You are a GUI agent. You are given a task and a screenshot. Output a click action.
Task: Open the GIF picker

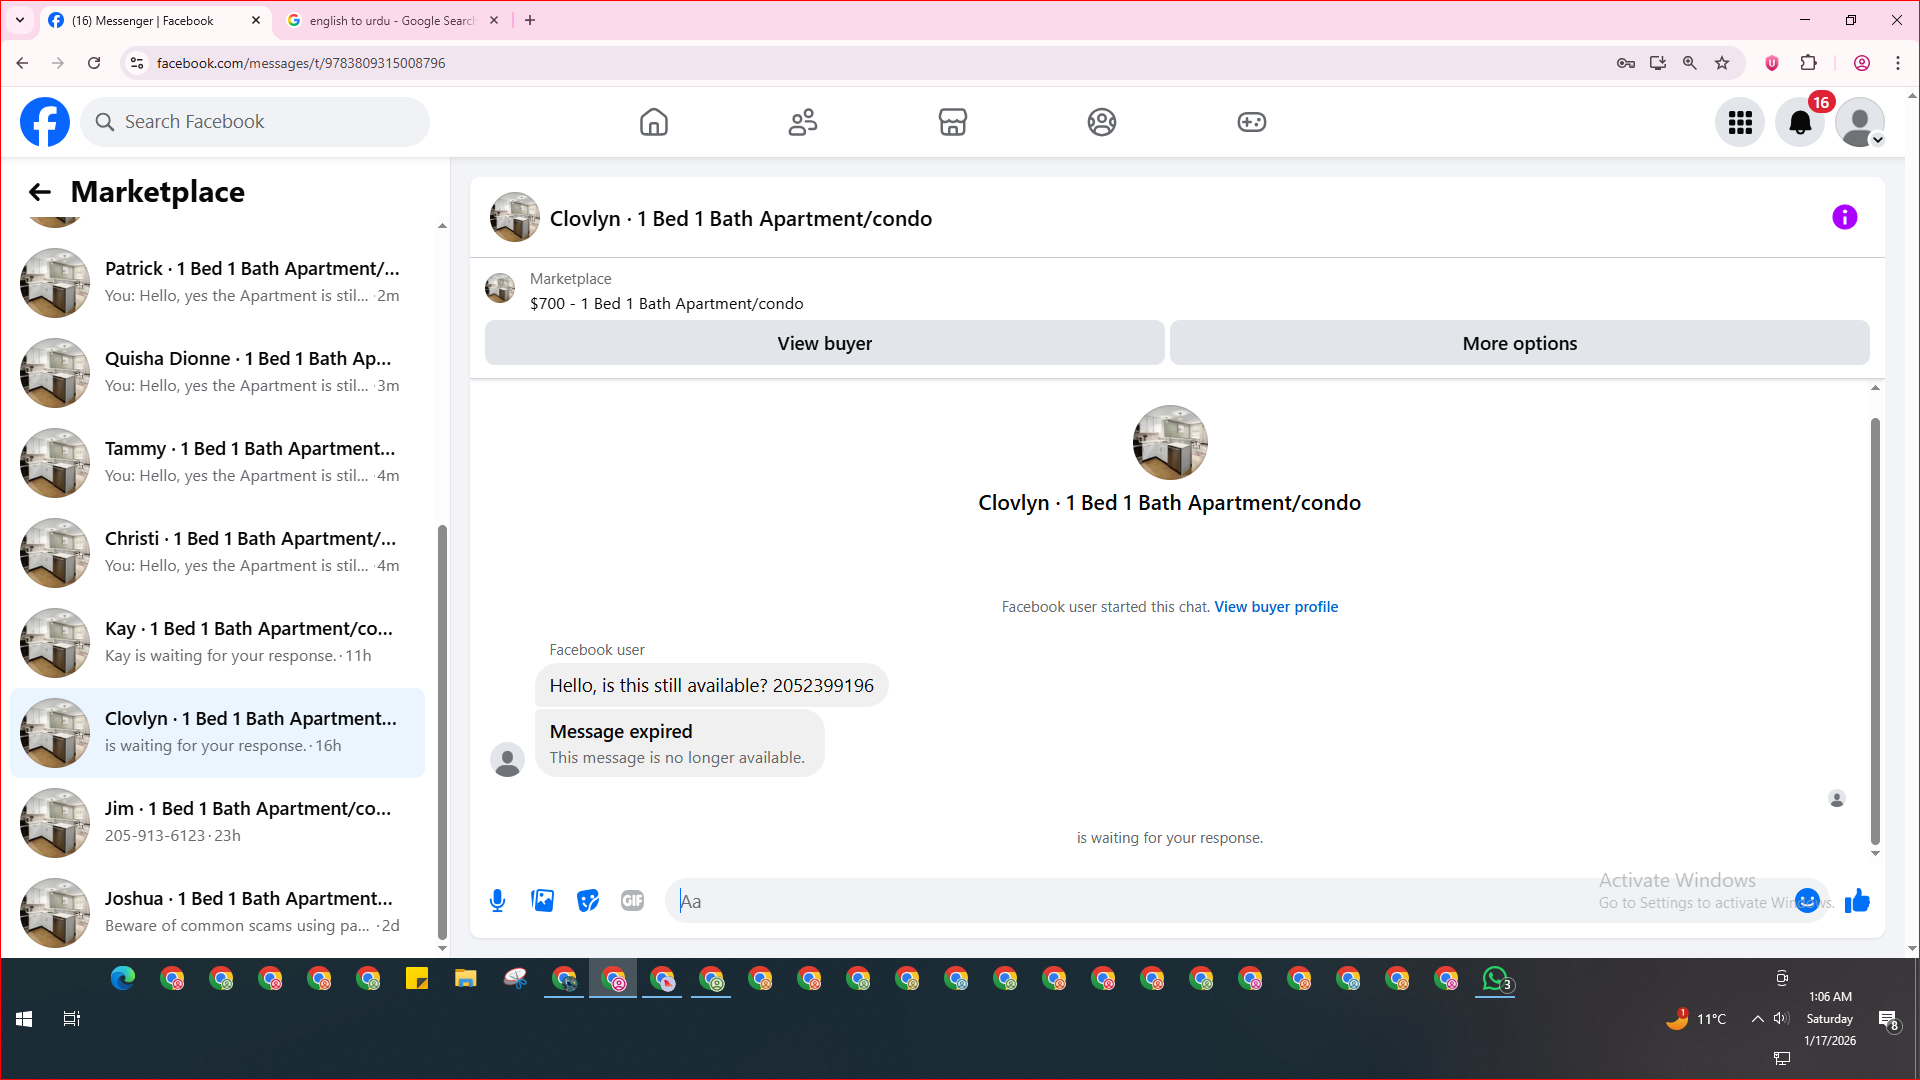coord(632,901)
